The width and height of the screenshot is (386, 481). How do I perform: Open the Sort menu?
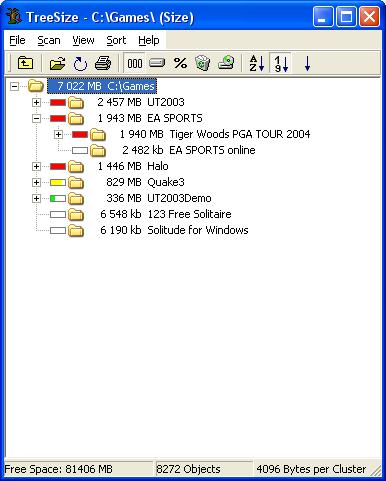coord(116,40)
